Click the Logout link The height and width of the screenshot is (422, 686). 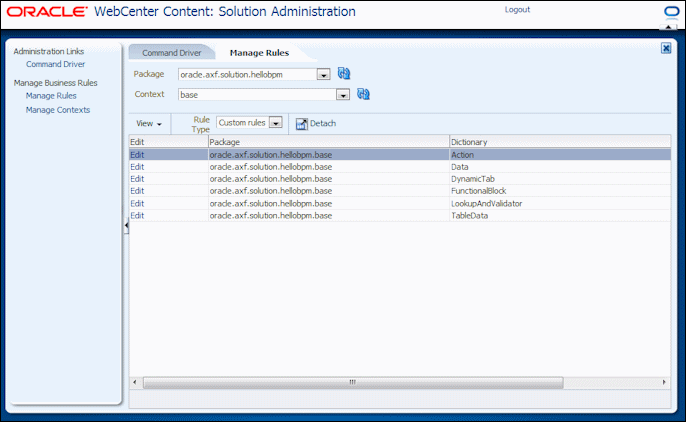[x=517, y=10]
